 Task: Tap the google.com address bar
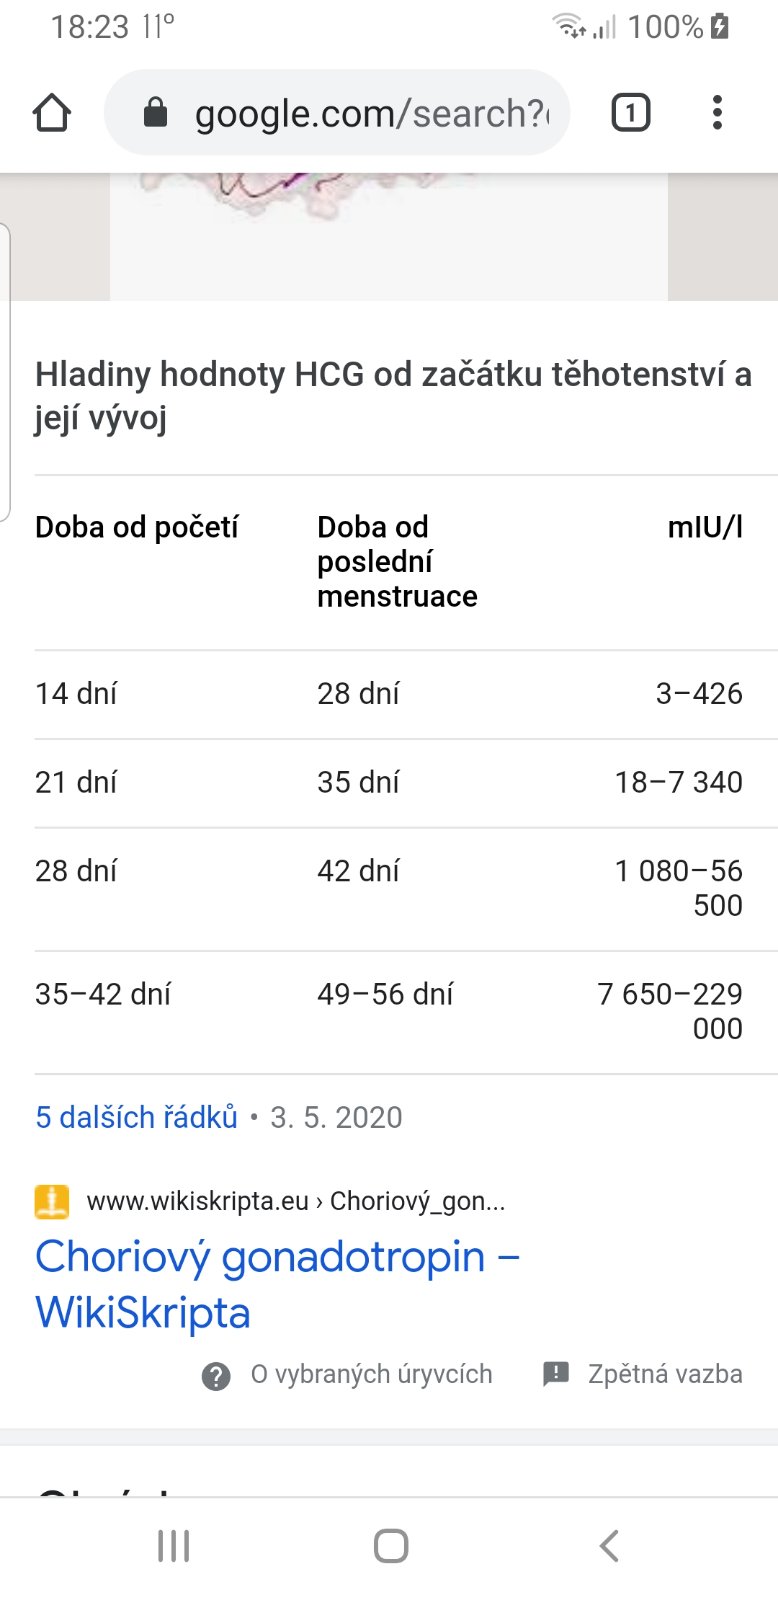[370, 113]
